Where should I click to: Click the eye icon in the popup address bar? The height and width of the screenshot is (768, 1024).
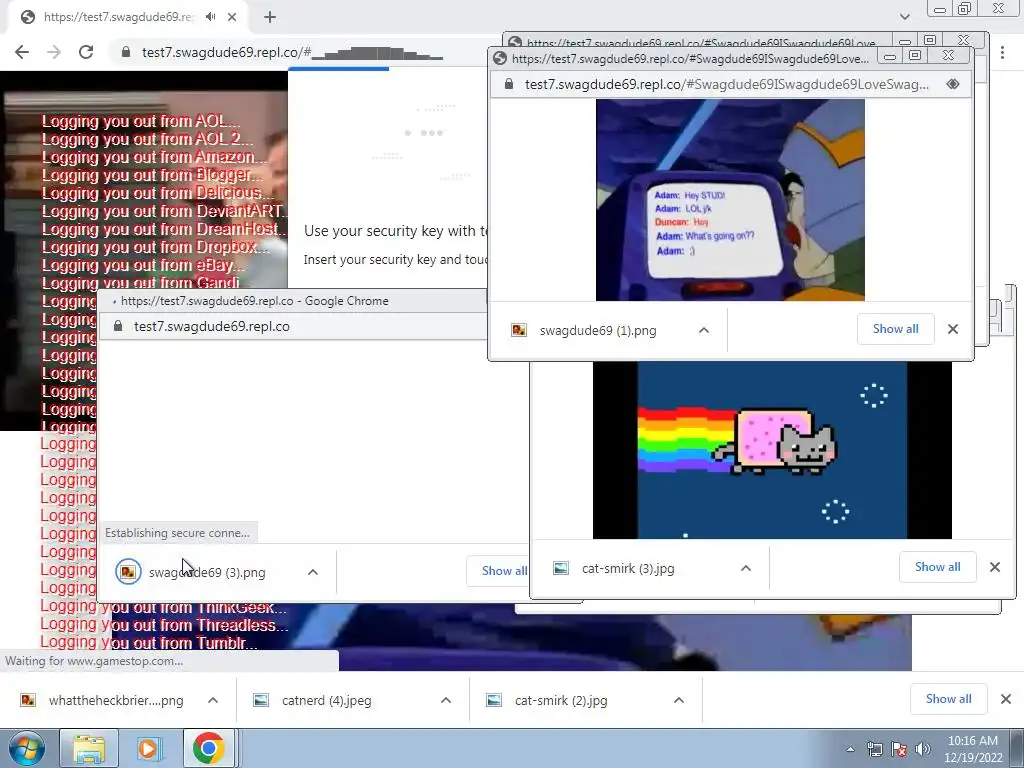[x=953, y=84]
